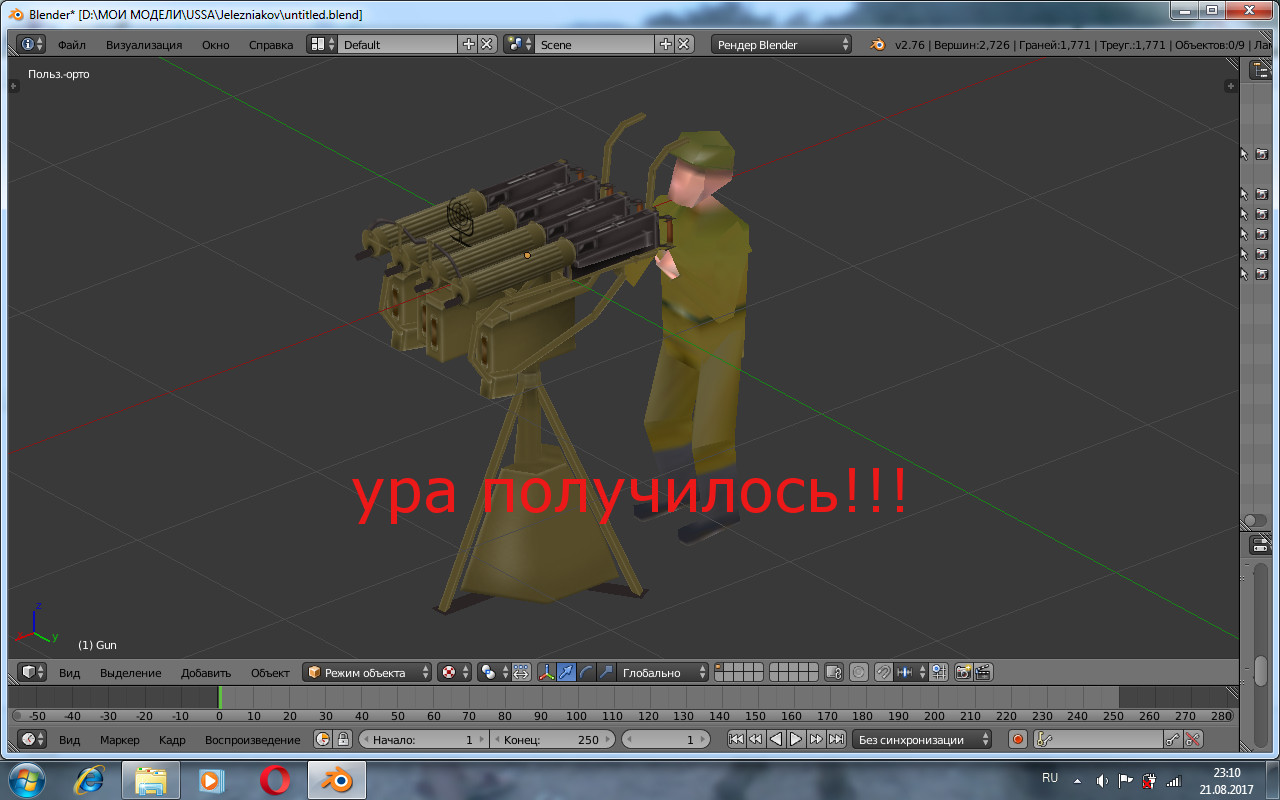The width and height of the screenshot is (1280, 800).
Task: Add a new screen layout
Action: 468,44
